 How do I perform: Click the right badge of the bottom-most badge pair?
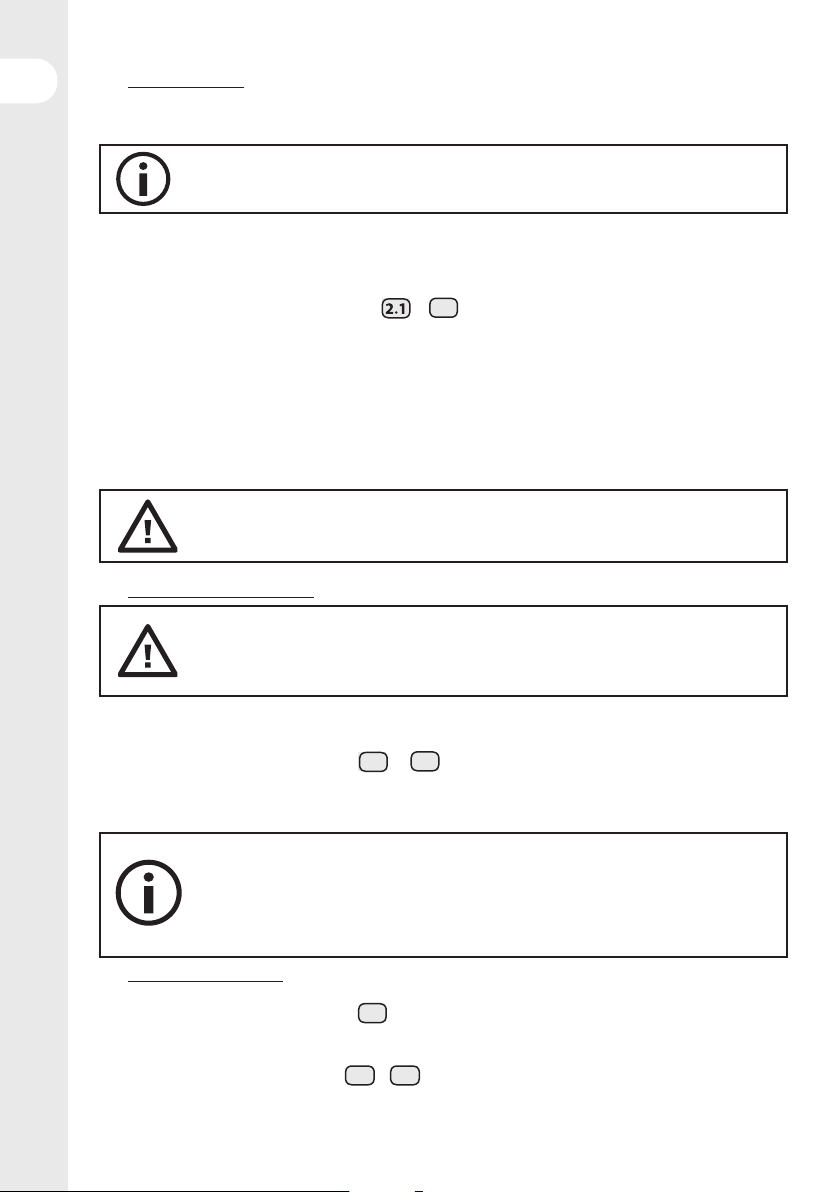click(x=405, y=1076)
